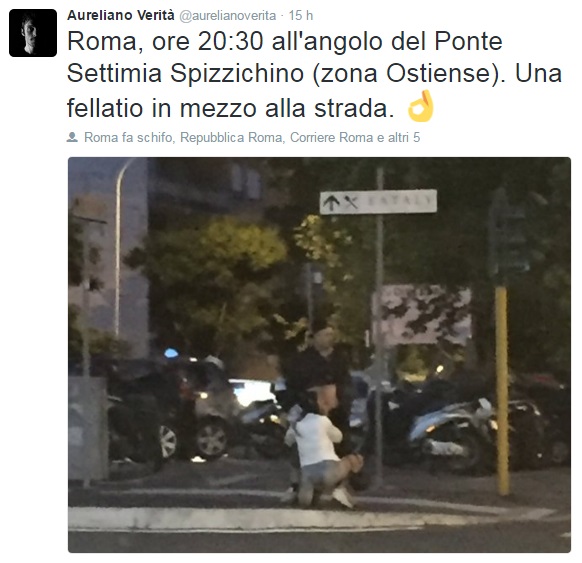Open the 15 h timestamp link
This screenshot has width=582, height=563.
click(301, 16)
